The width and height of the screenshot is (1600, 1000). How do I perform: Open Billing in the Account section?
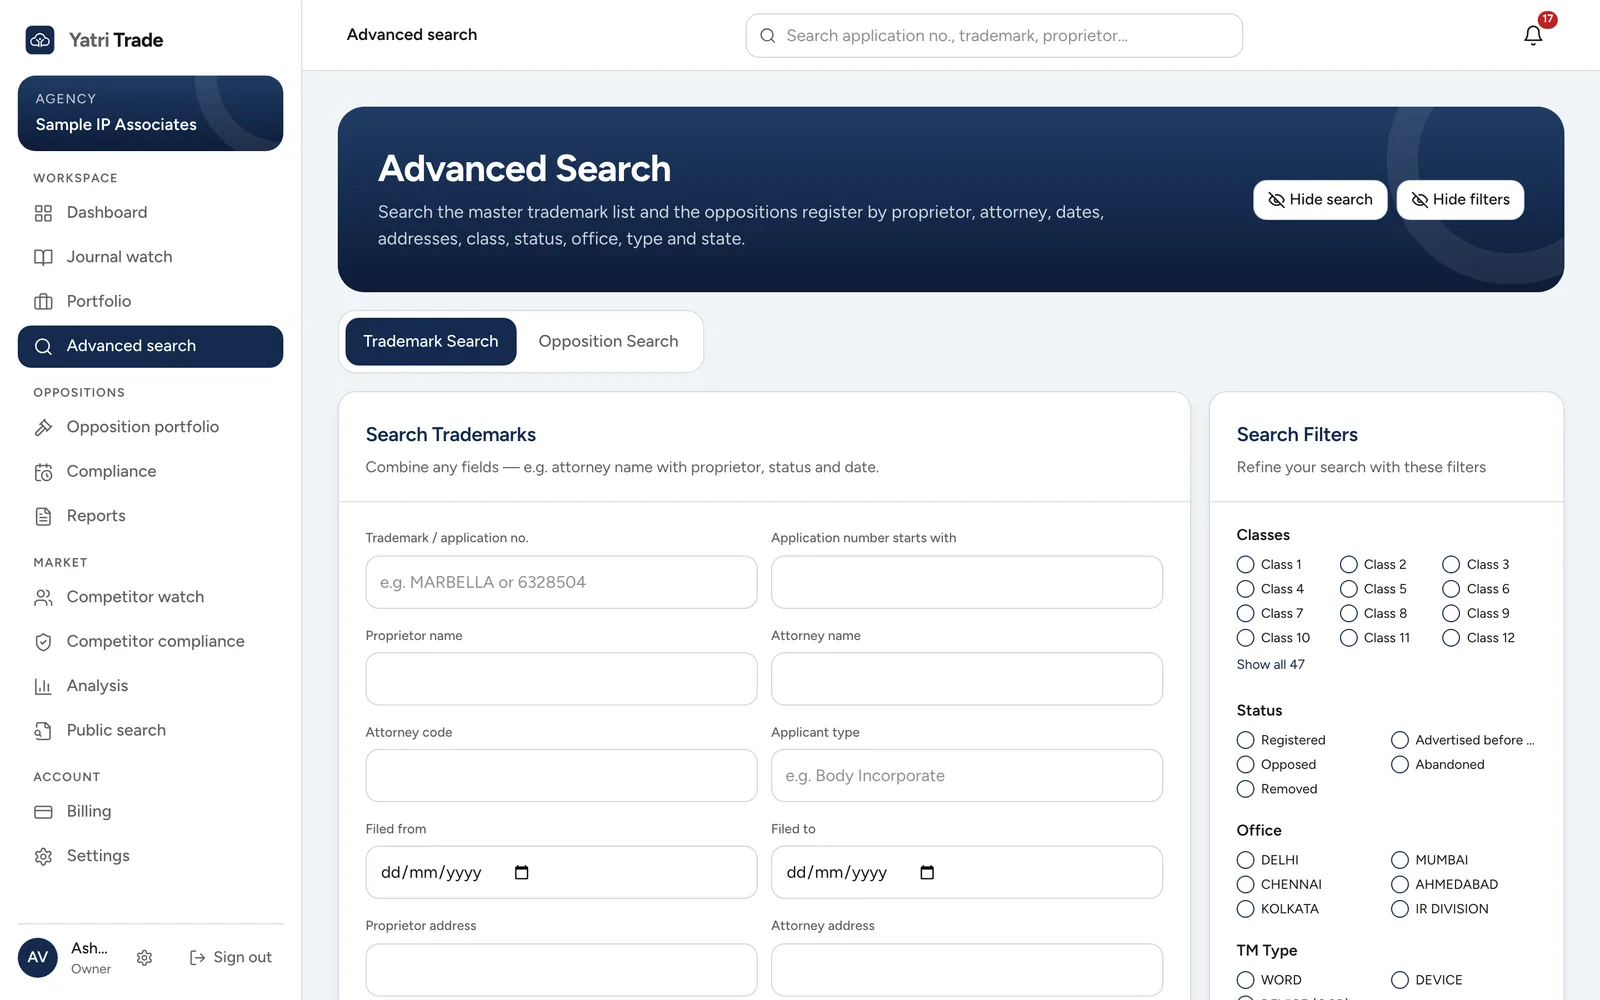coord(150,812)
